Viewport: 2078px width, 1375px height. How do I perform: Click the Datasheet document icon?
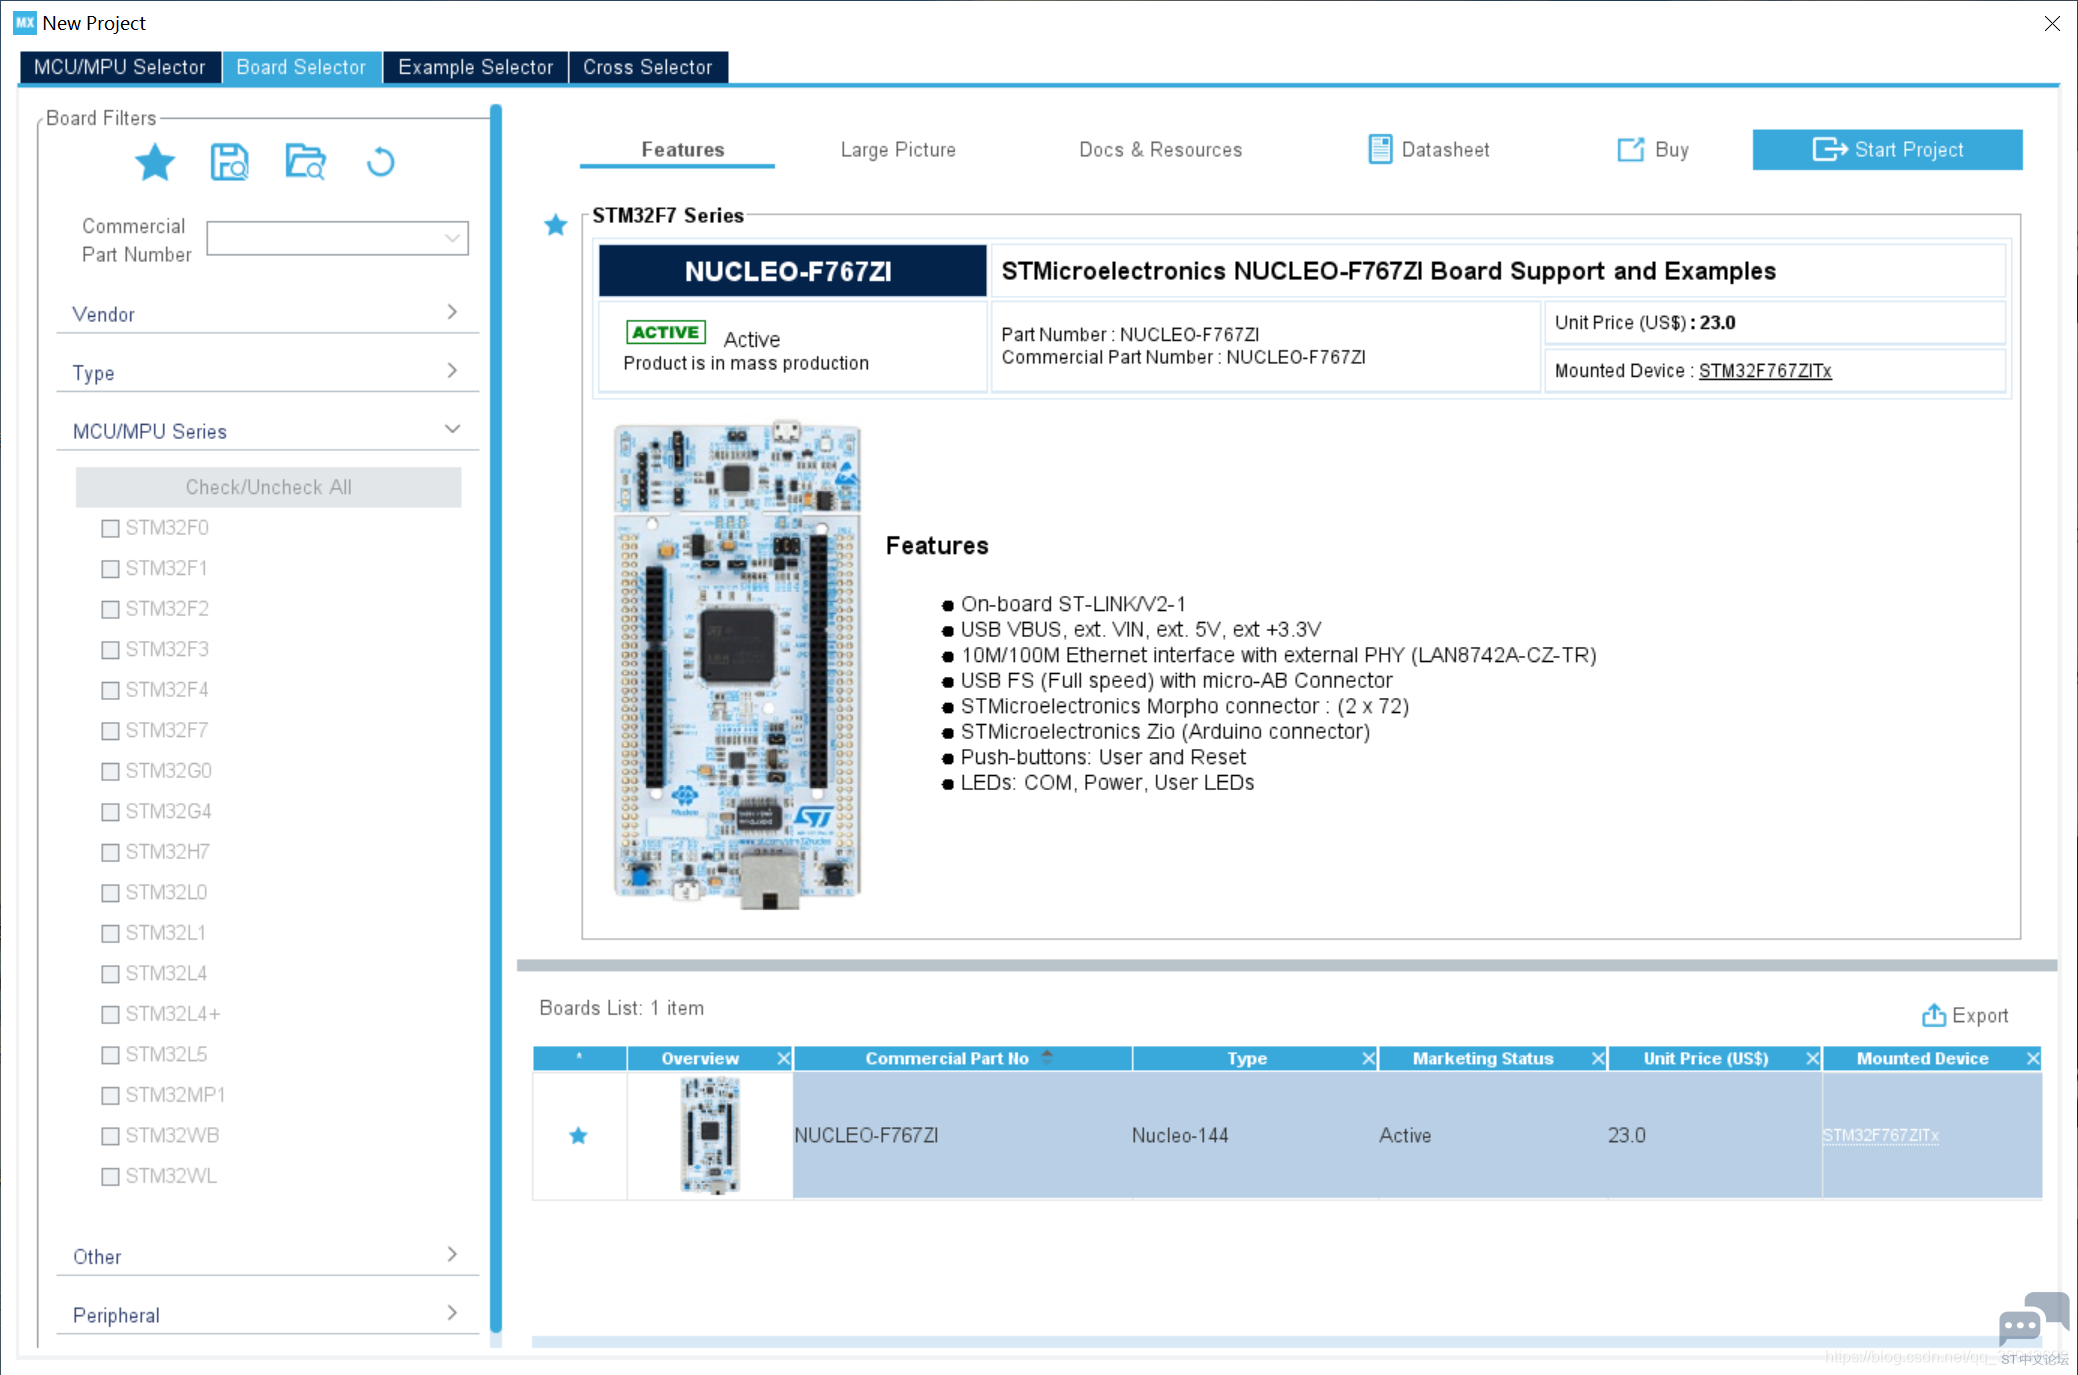(1380, 149)
